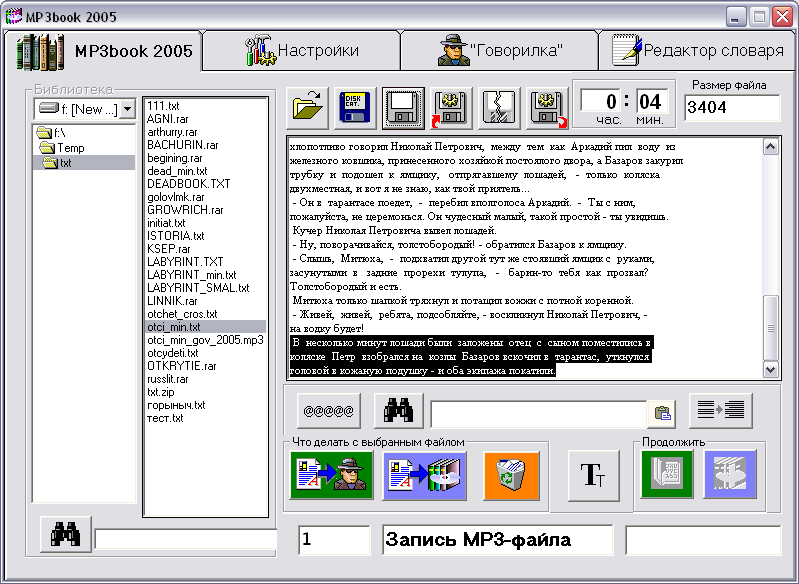The height and width of the screenshot is (584, 799).
Task: Switch to the MP3book 2005 tab
Action: click(104, 50)
